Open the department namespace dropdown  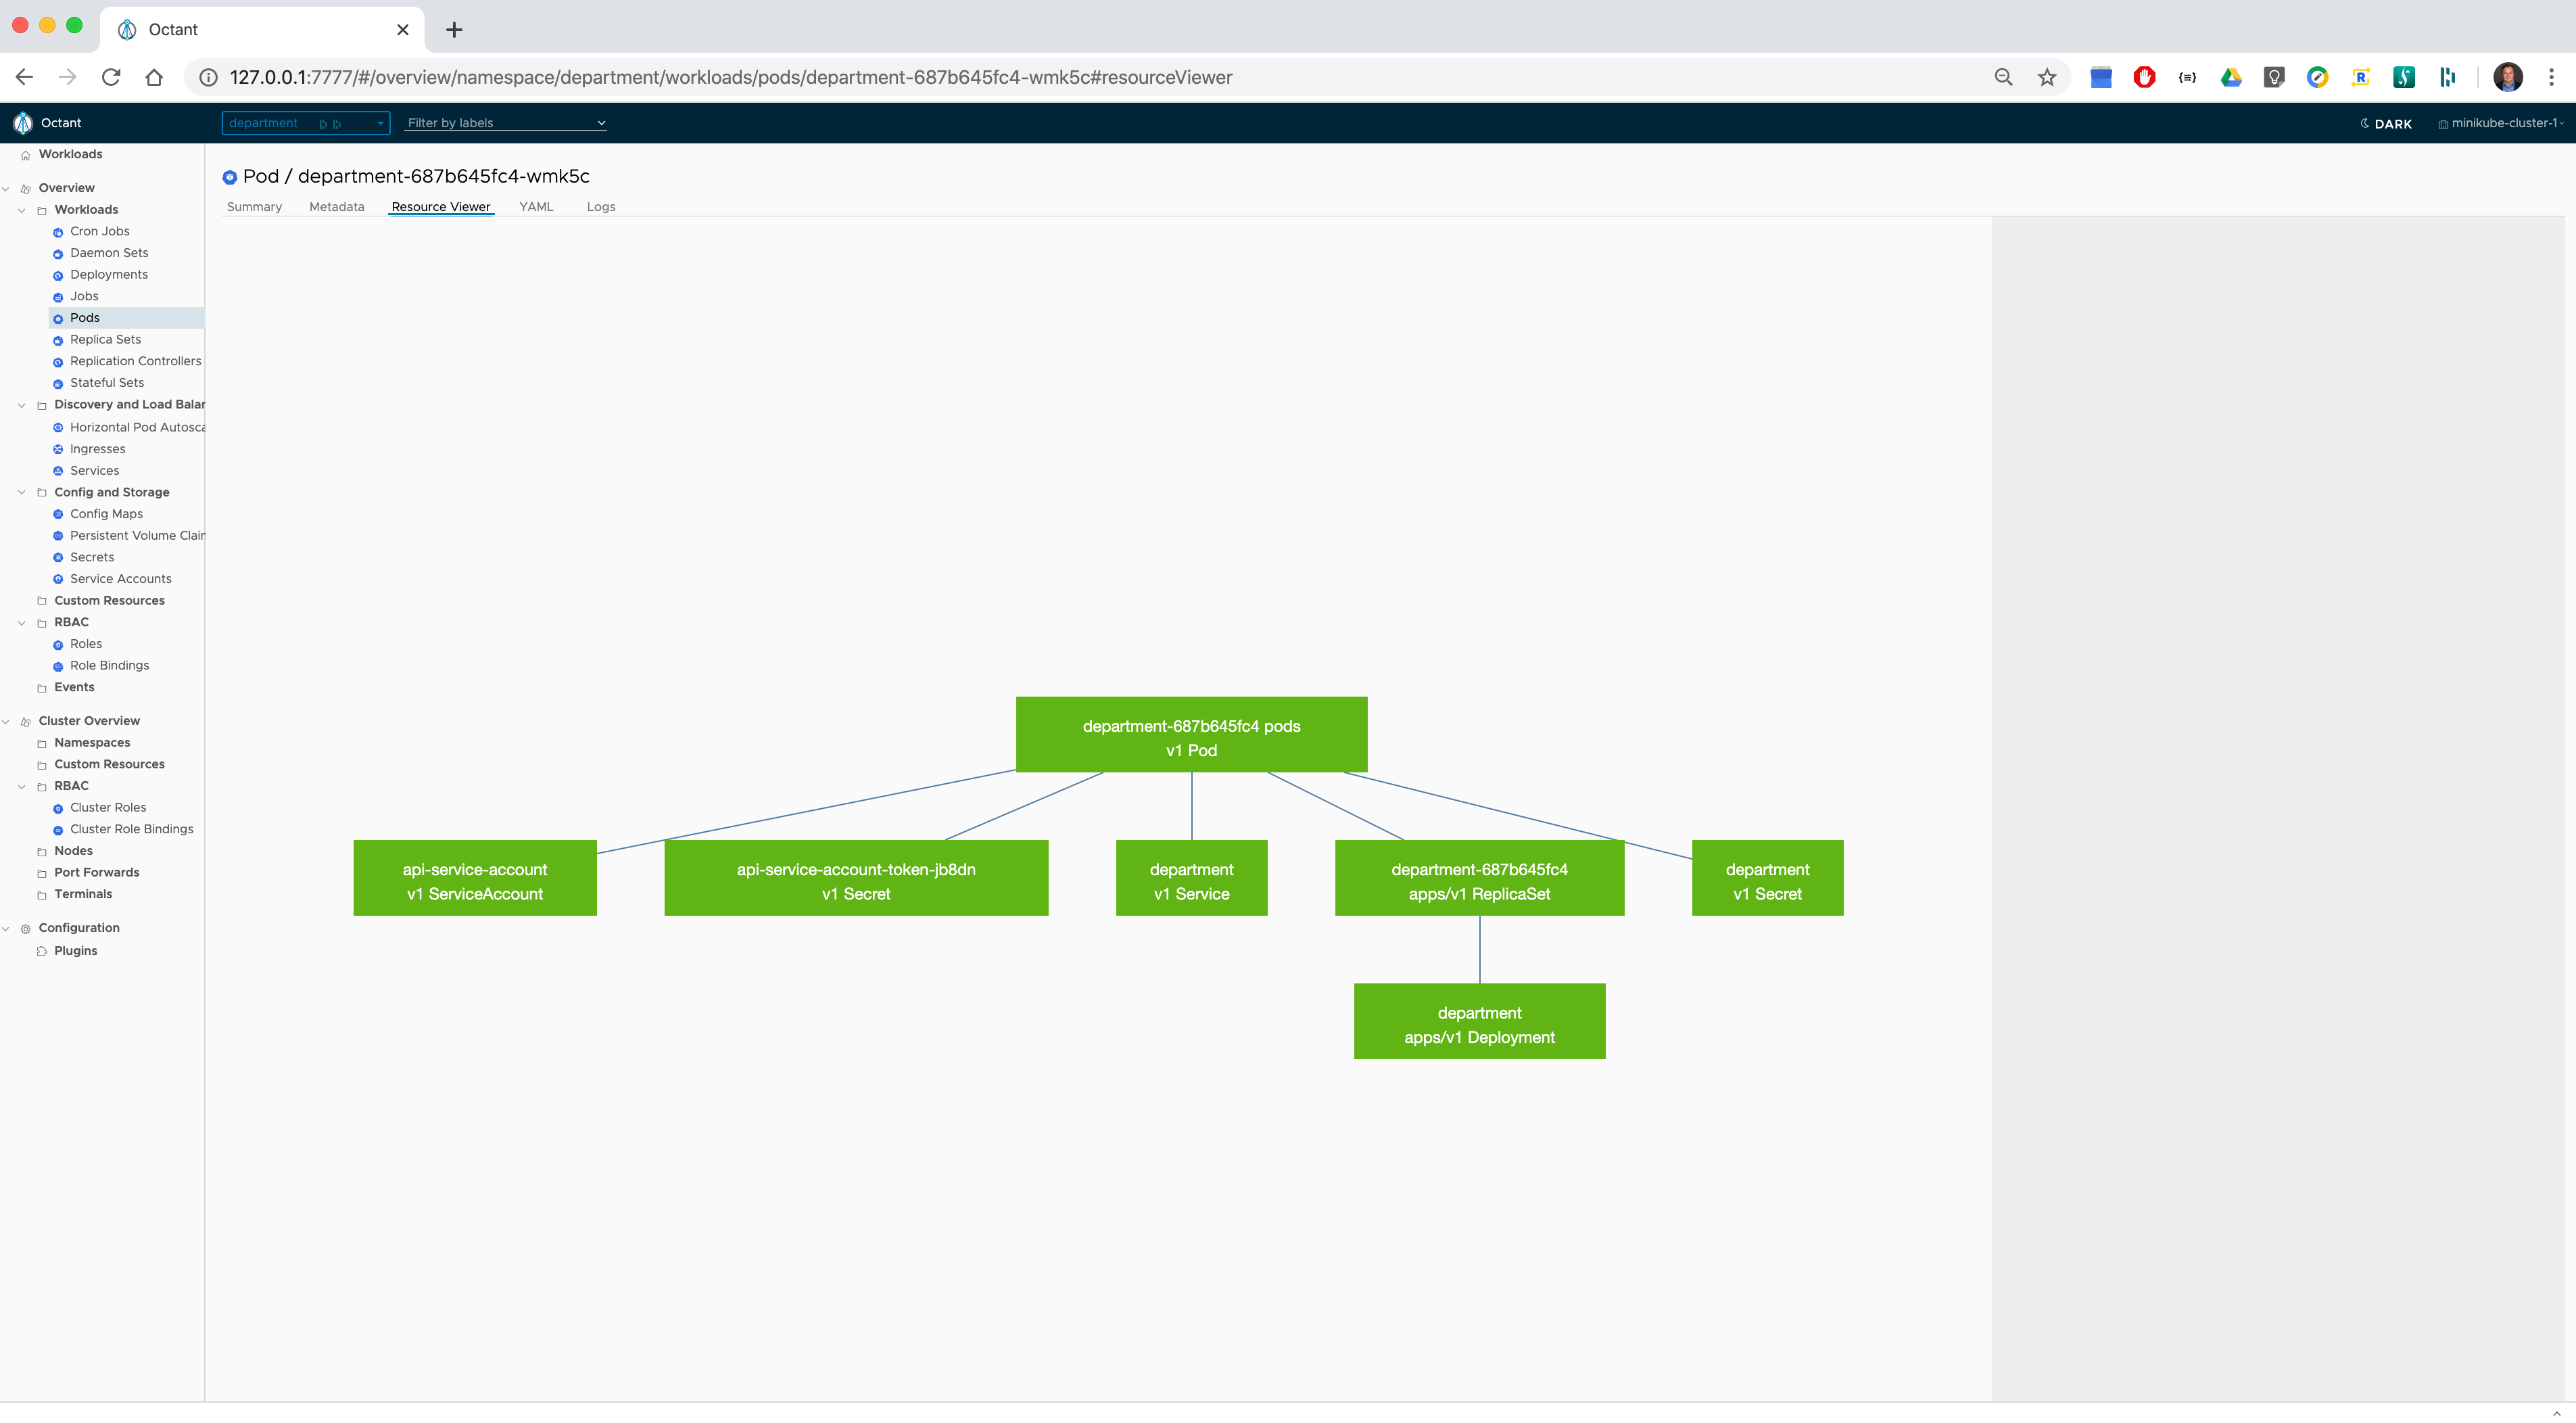[305, 123]
